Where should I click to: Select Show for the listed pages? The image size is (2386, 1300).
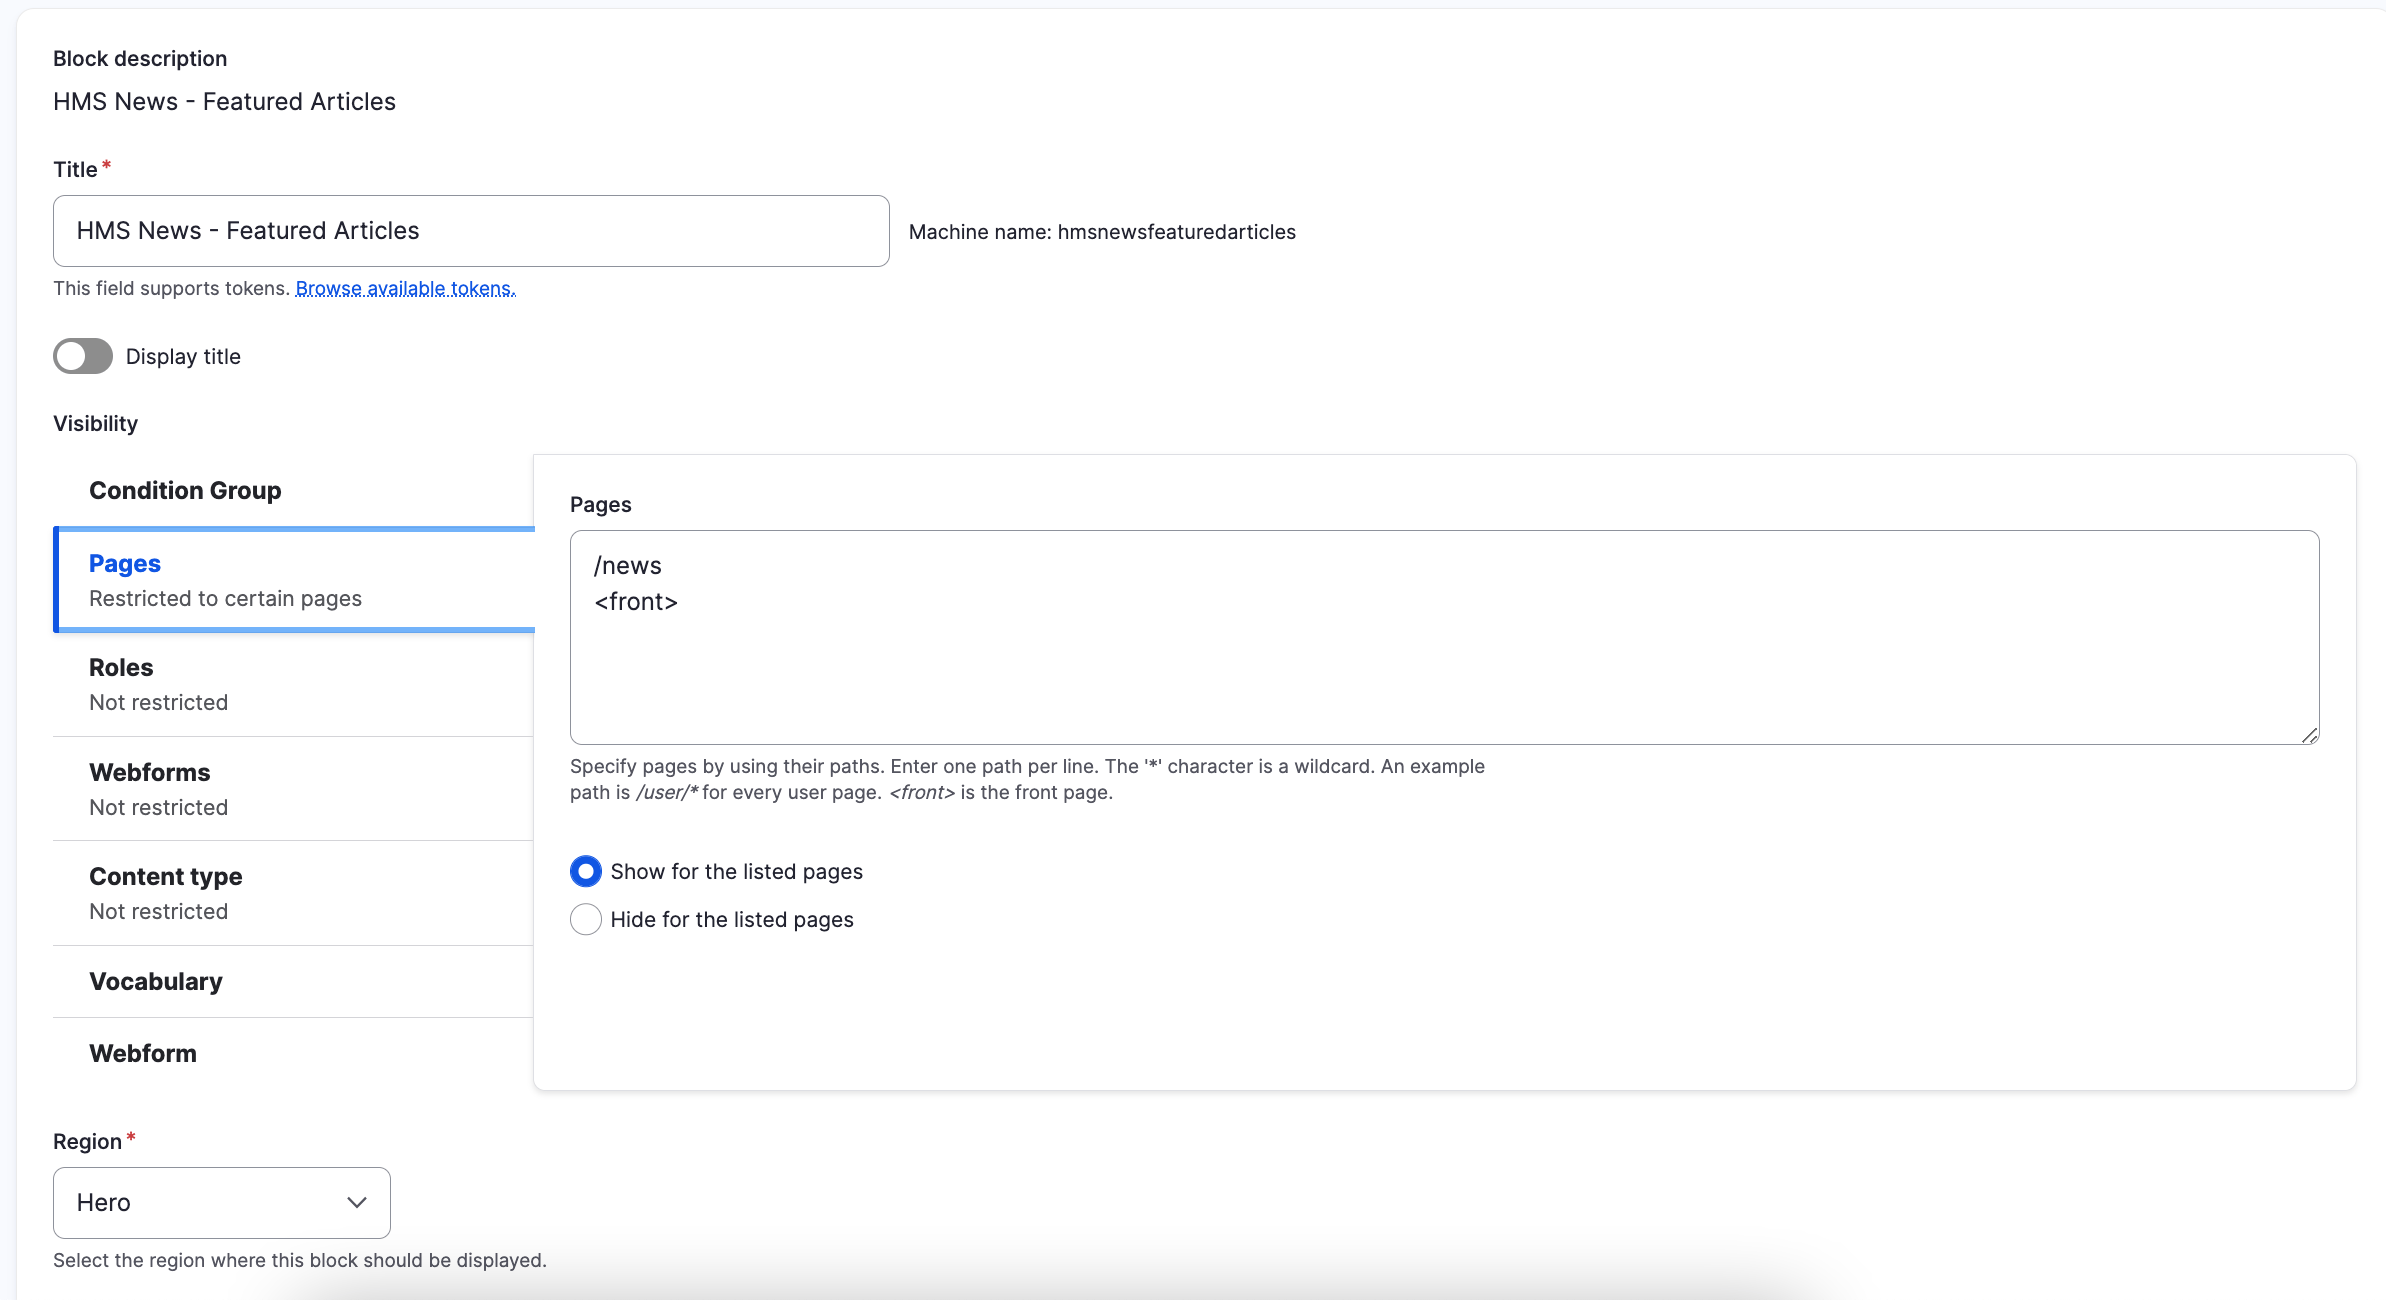pos(586,871)
